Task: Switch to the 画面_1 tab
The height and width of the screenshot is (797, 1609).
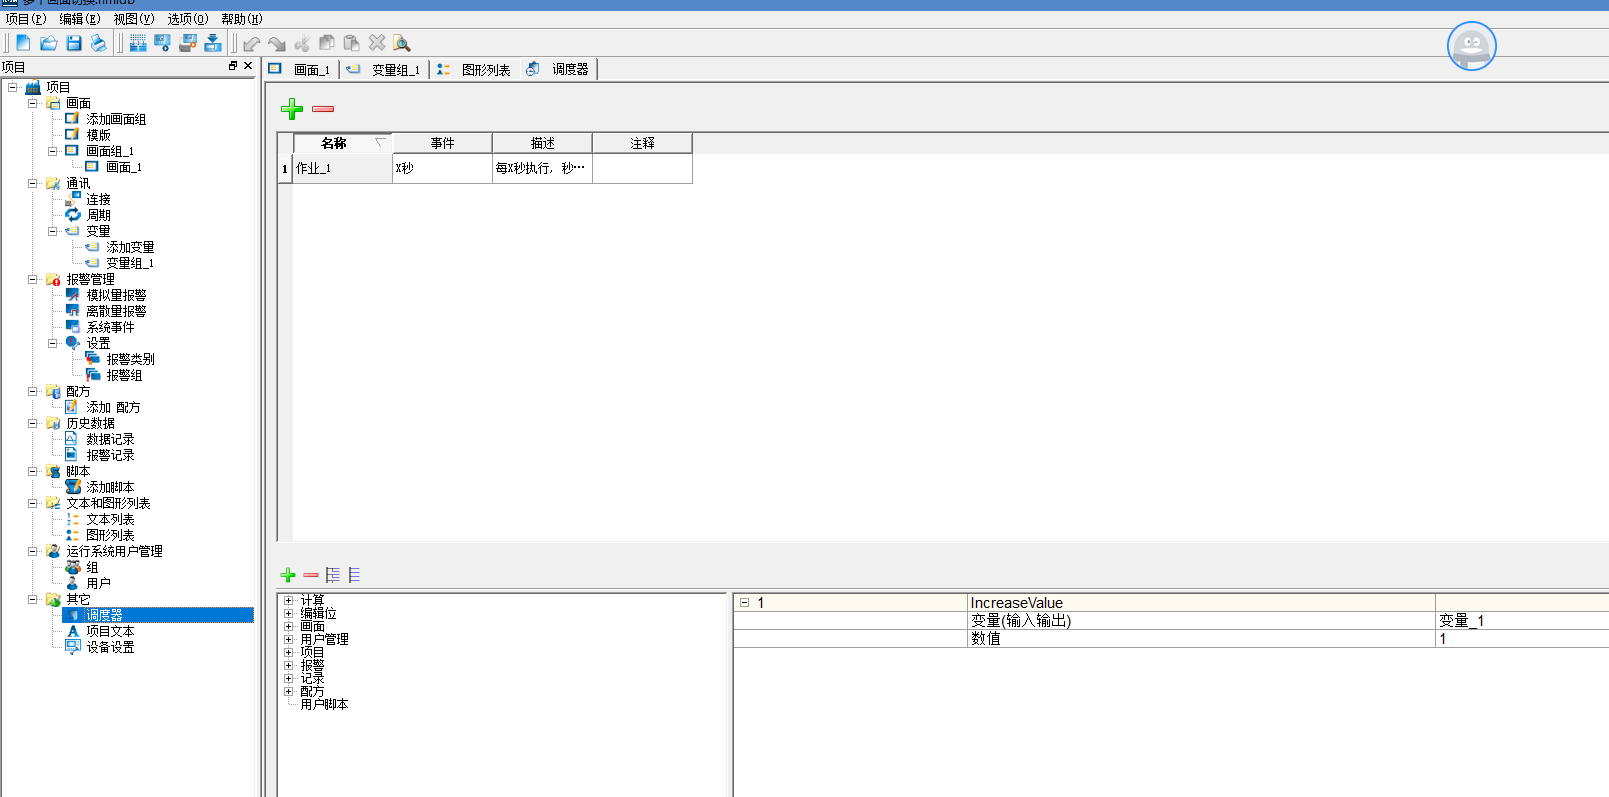Action: click(x=300, y=69)
